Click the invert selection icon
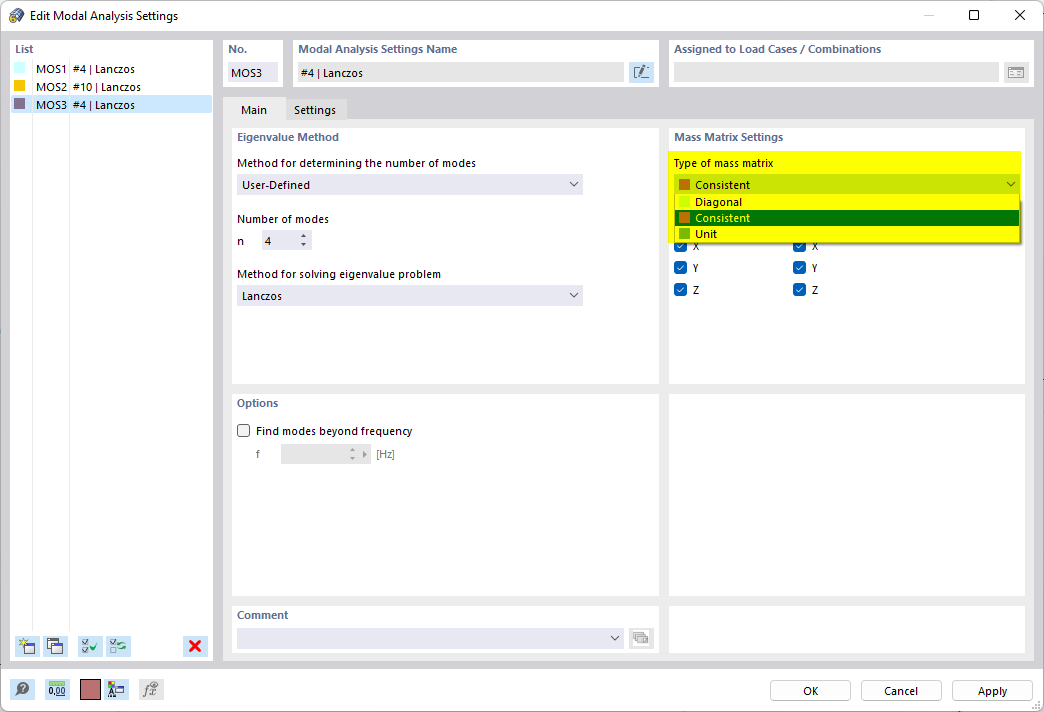Viewport: 1044px width, 712px height. click(x=119, y=646)
